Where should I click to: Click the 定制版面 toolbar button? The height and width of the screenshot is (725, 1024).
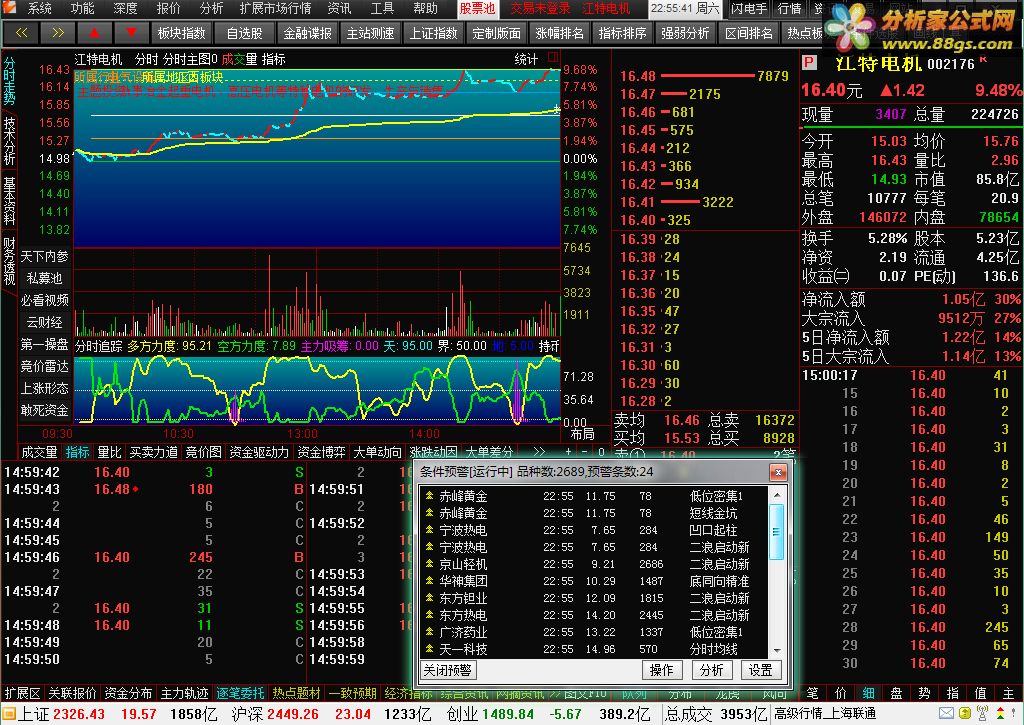pyautogui.click(x=496, y=33)
